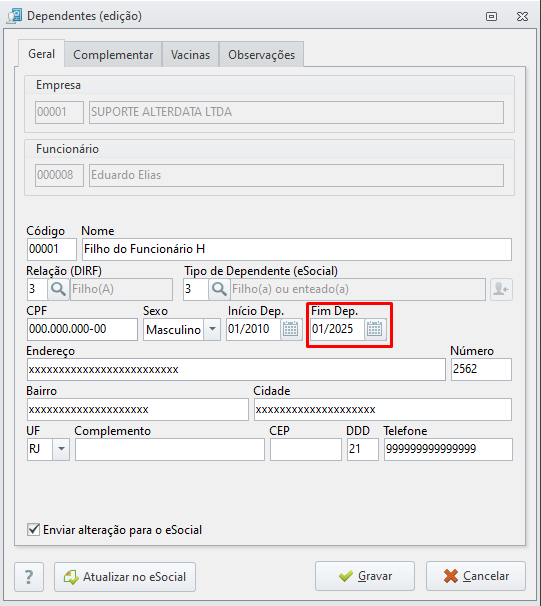This screenshot has width=541, height=606.
Task: Click the add person icon button
Action: coord(501,289)
